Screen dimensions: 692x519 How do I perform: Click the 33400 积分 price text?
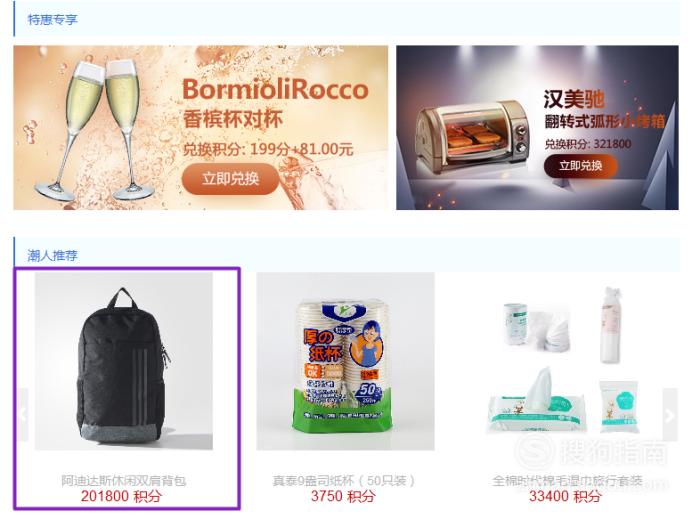click(565, 496)
